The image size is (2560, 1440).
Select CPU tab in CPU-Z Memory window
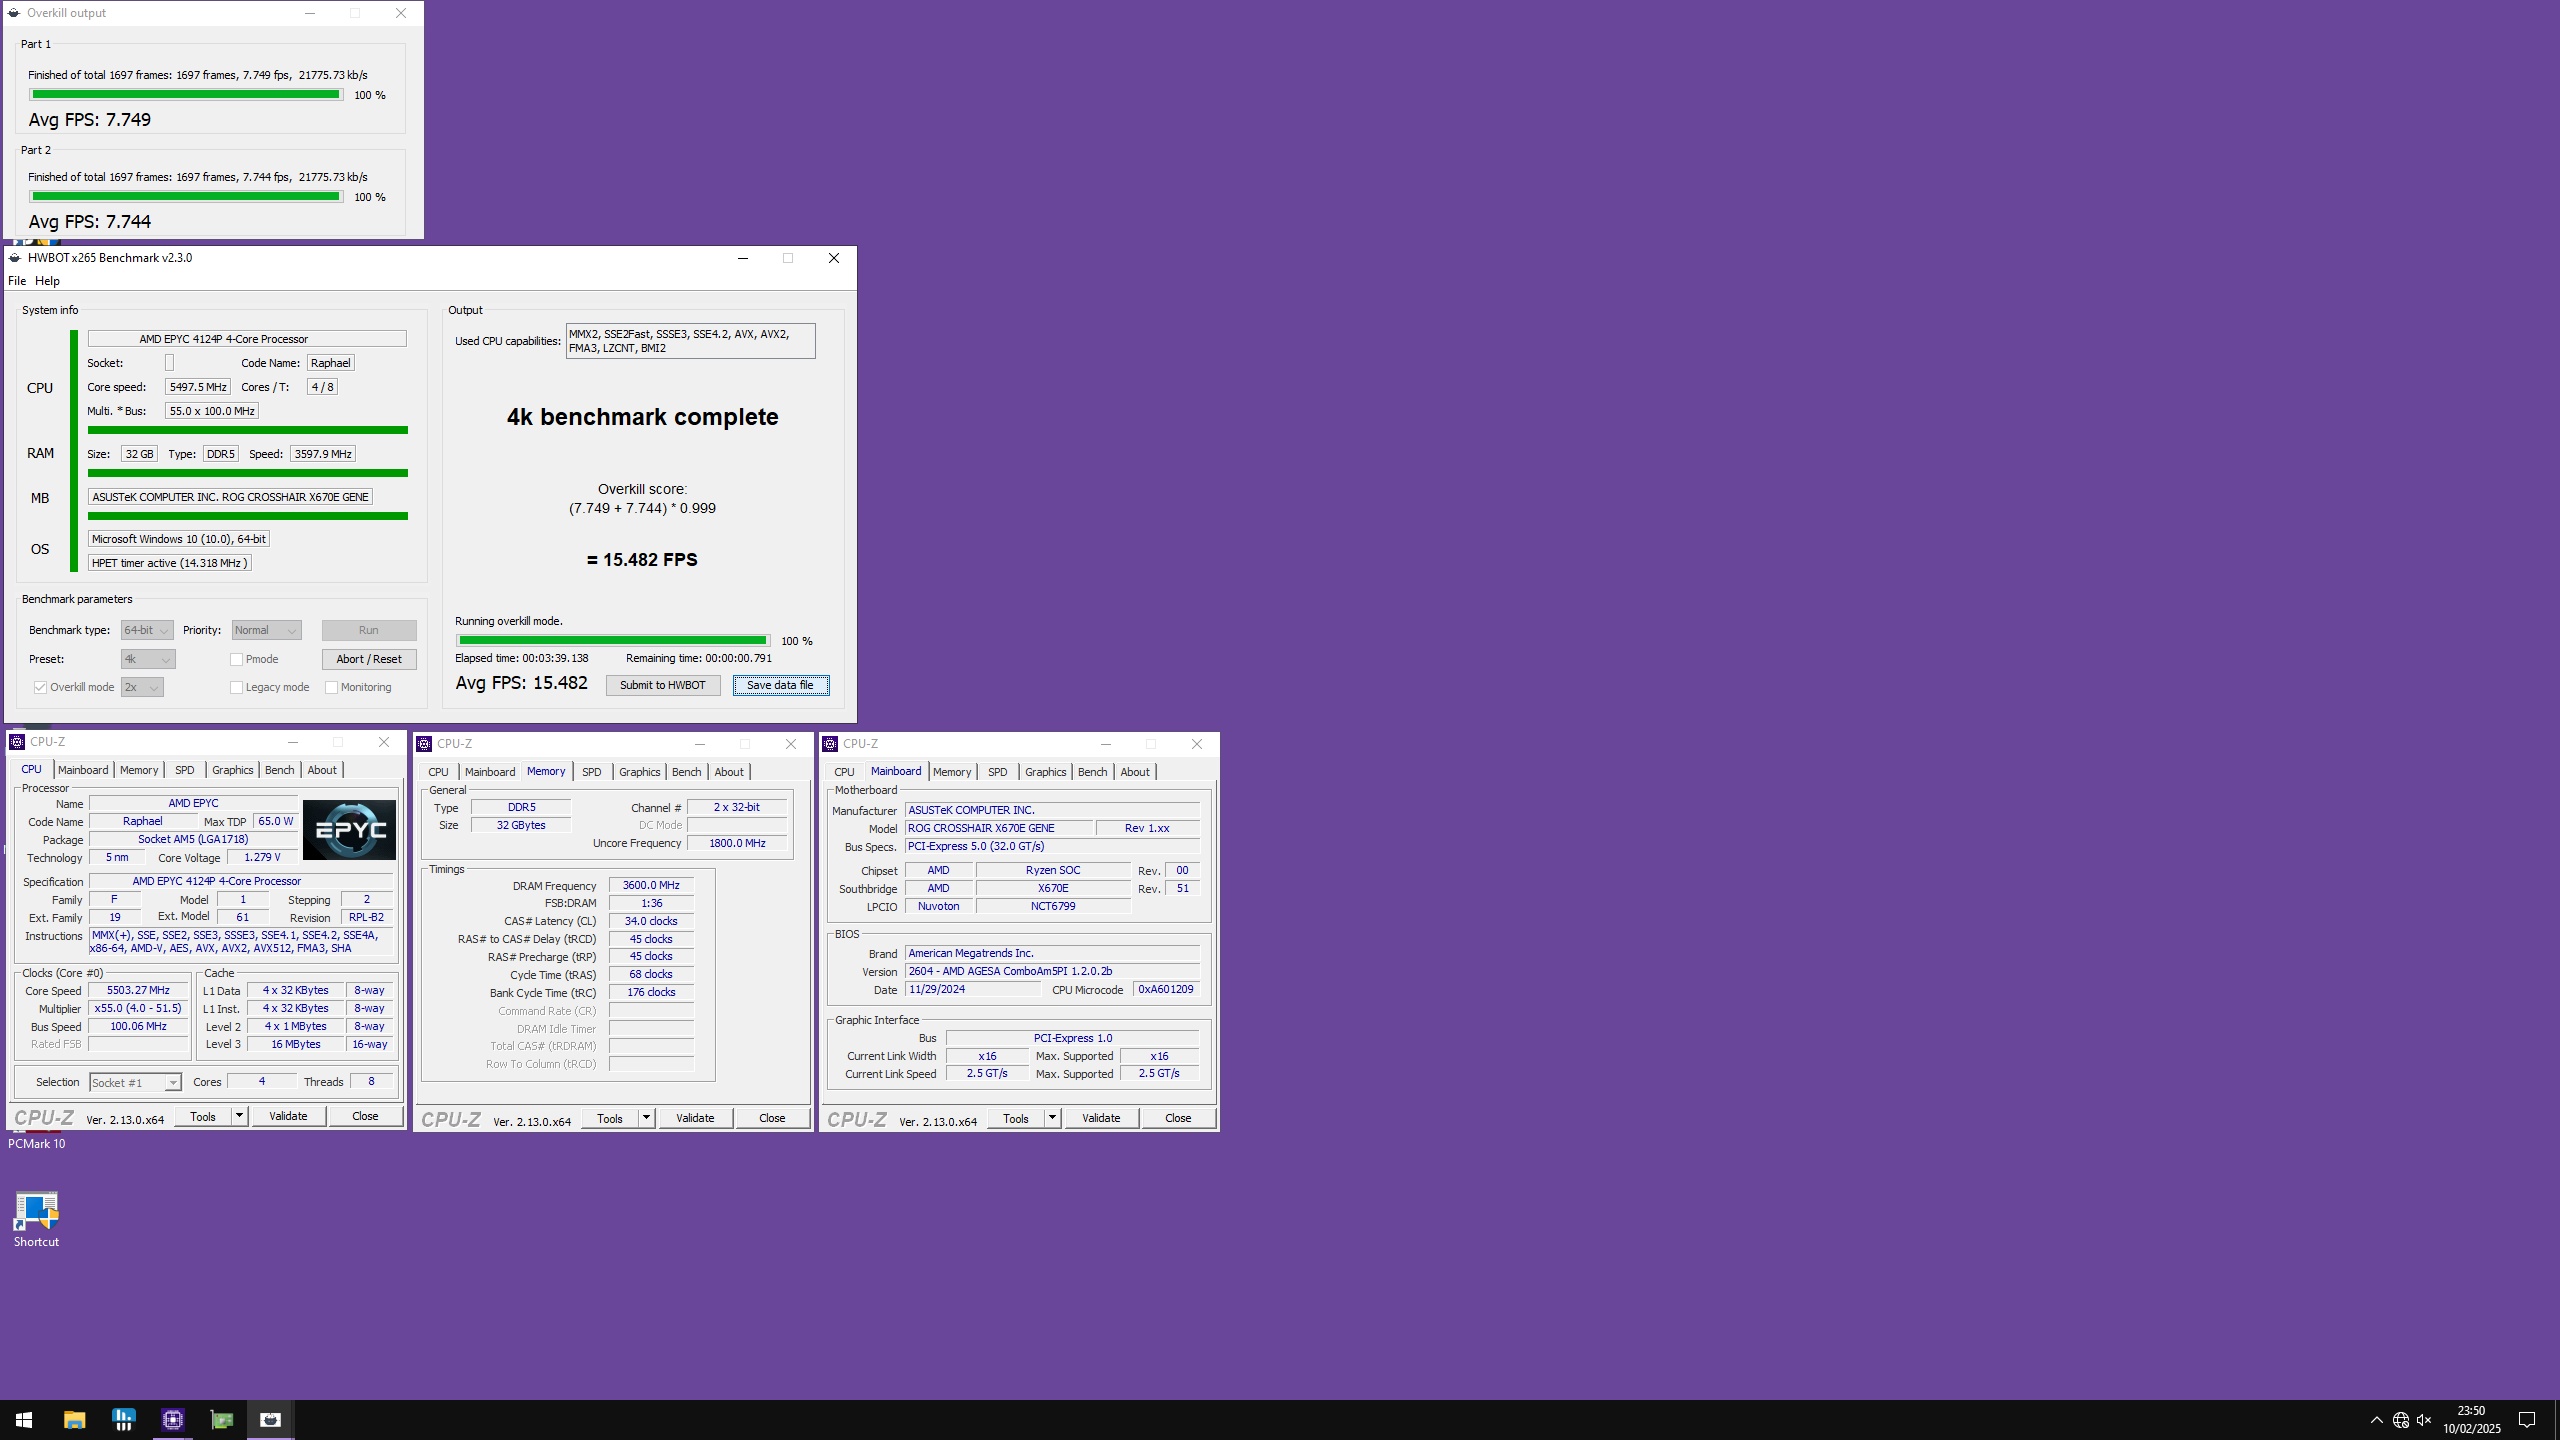click(x=439, y=772)
